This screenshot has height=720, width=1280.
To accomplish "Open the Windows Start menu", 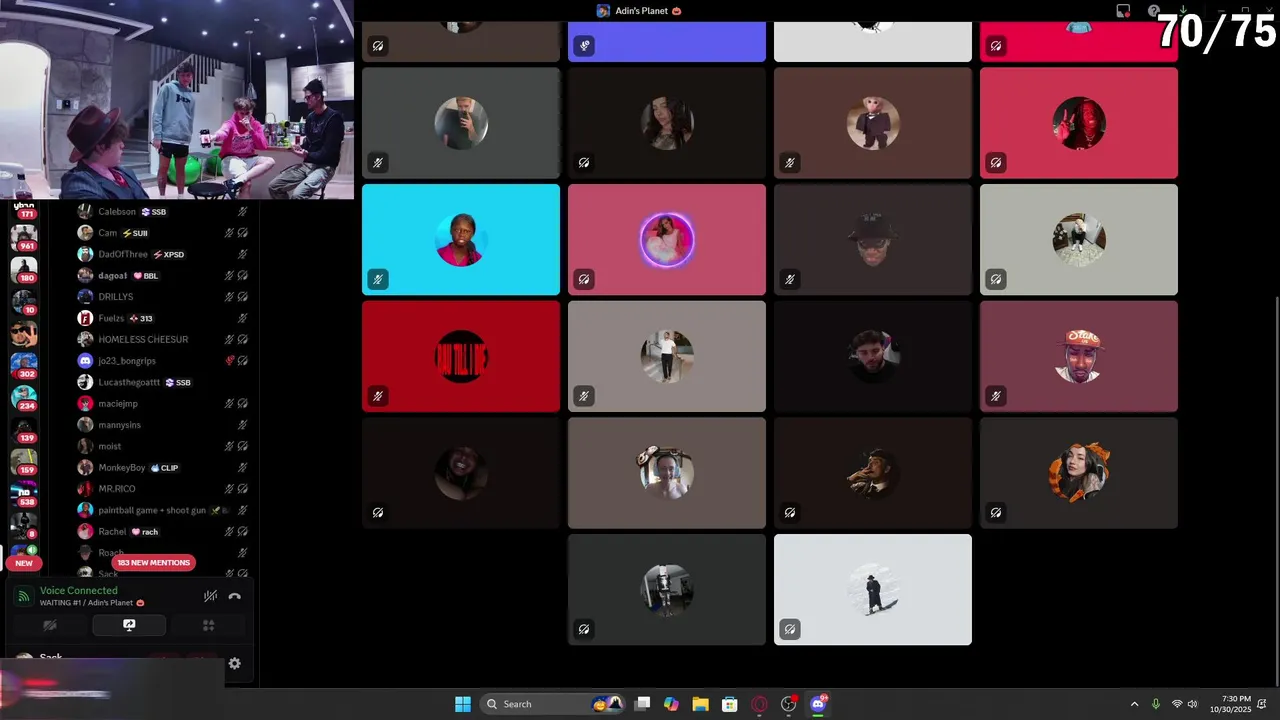I will pyautogui.click(x=463, y=704).
